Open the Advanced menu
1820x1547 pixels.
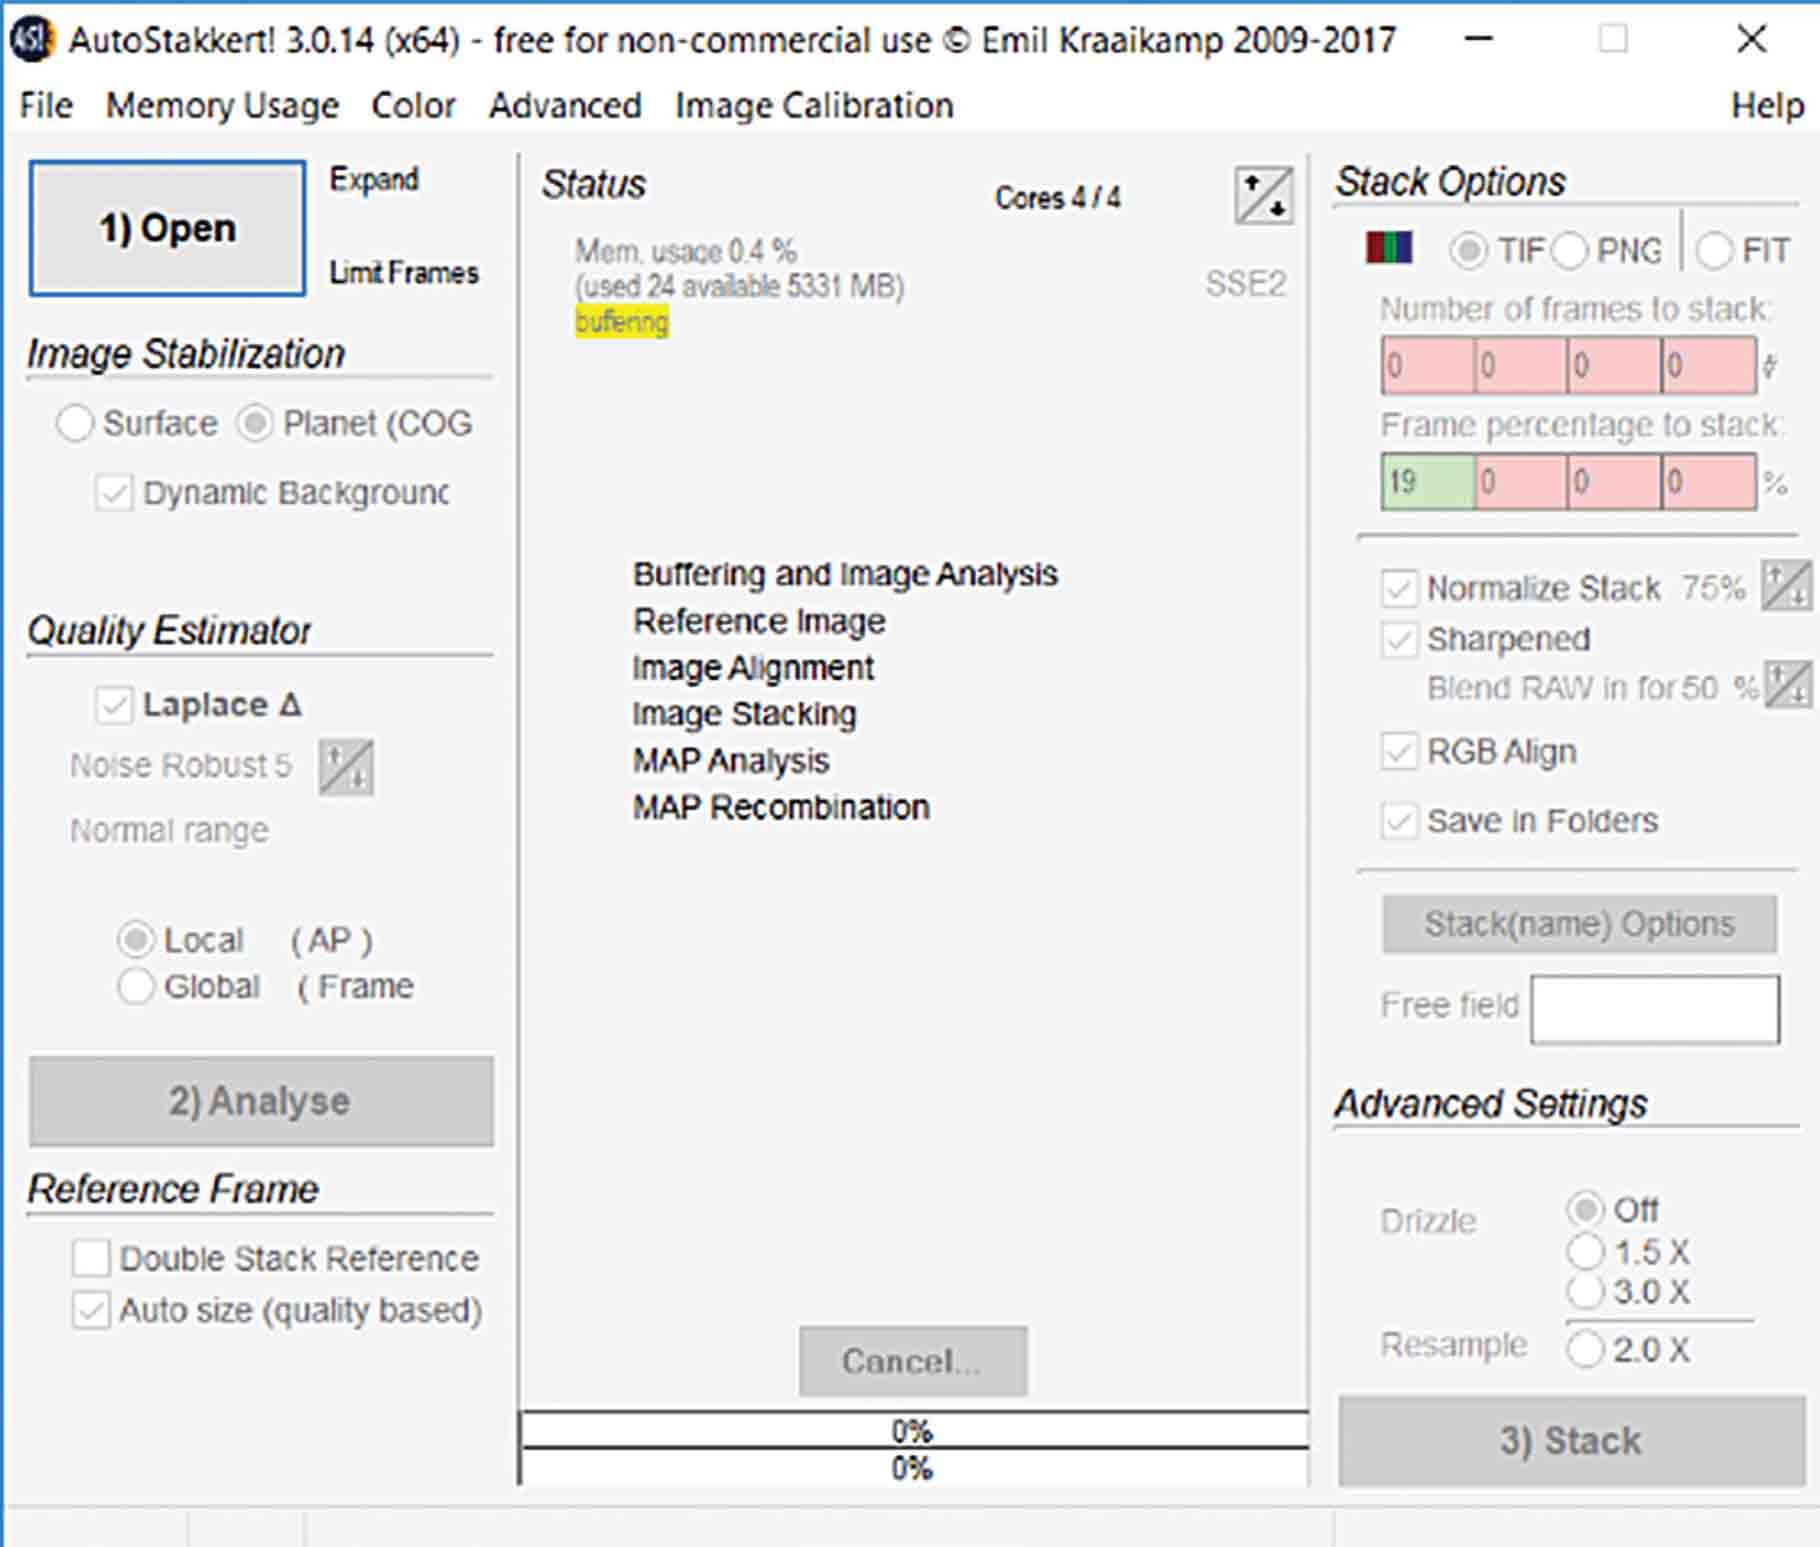click(565, 105)
